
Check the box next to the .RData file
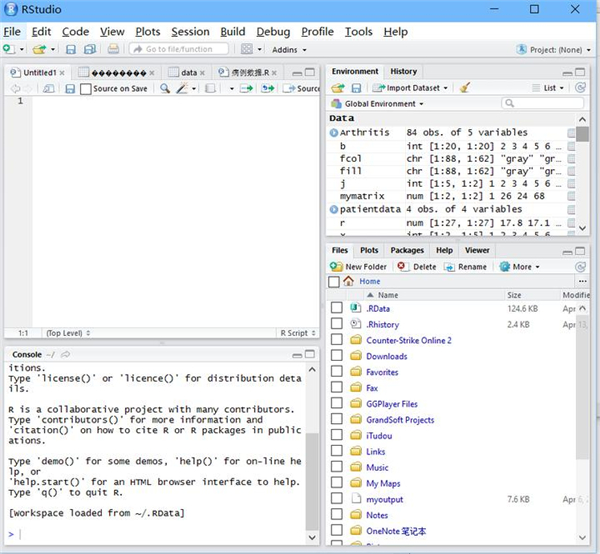pyautogui.click(x=337, y=308)
